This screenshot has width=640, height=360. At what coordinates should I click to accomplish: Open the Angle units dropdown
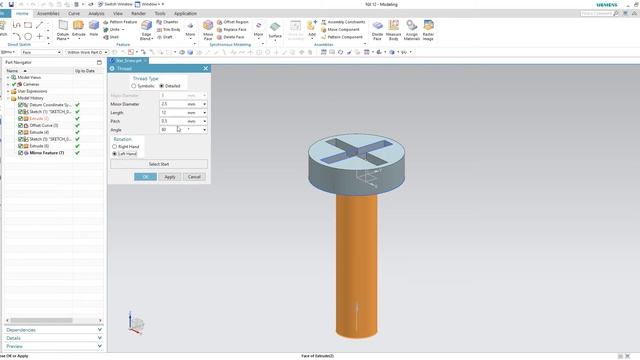coord(204,130)
